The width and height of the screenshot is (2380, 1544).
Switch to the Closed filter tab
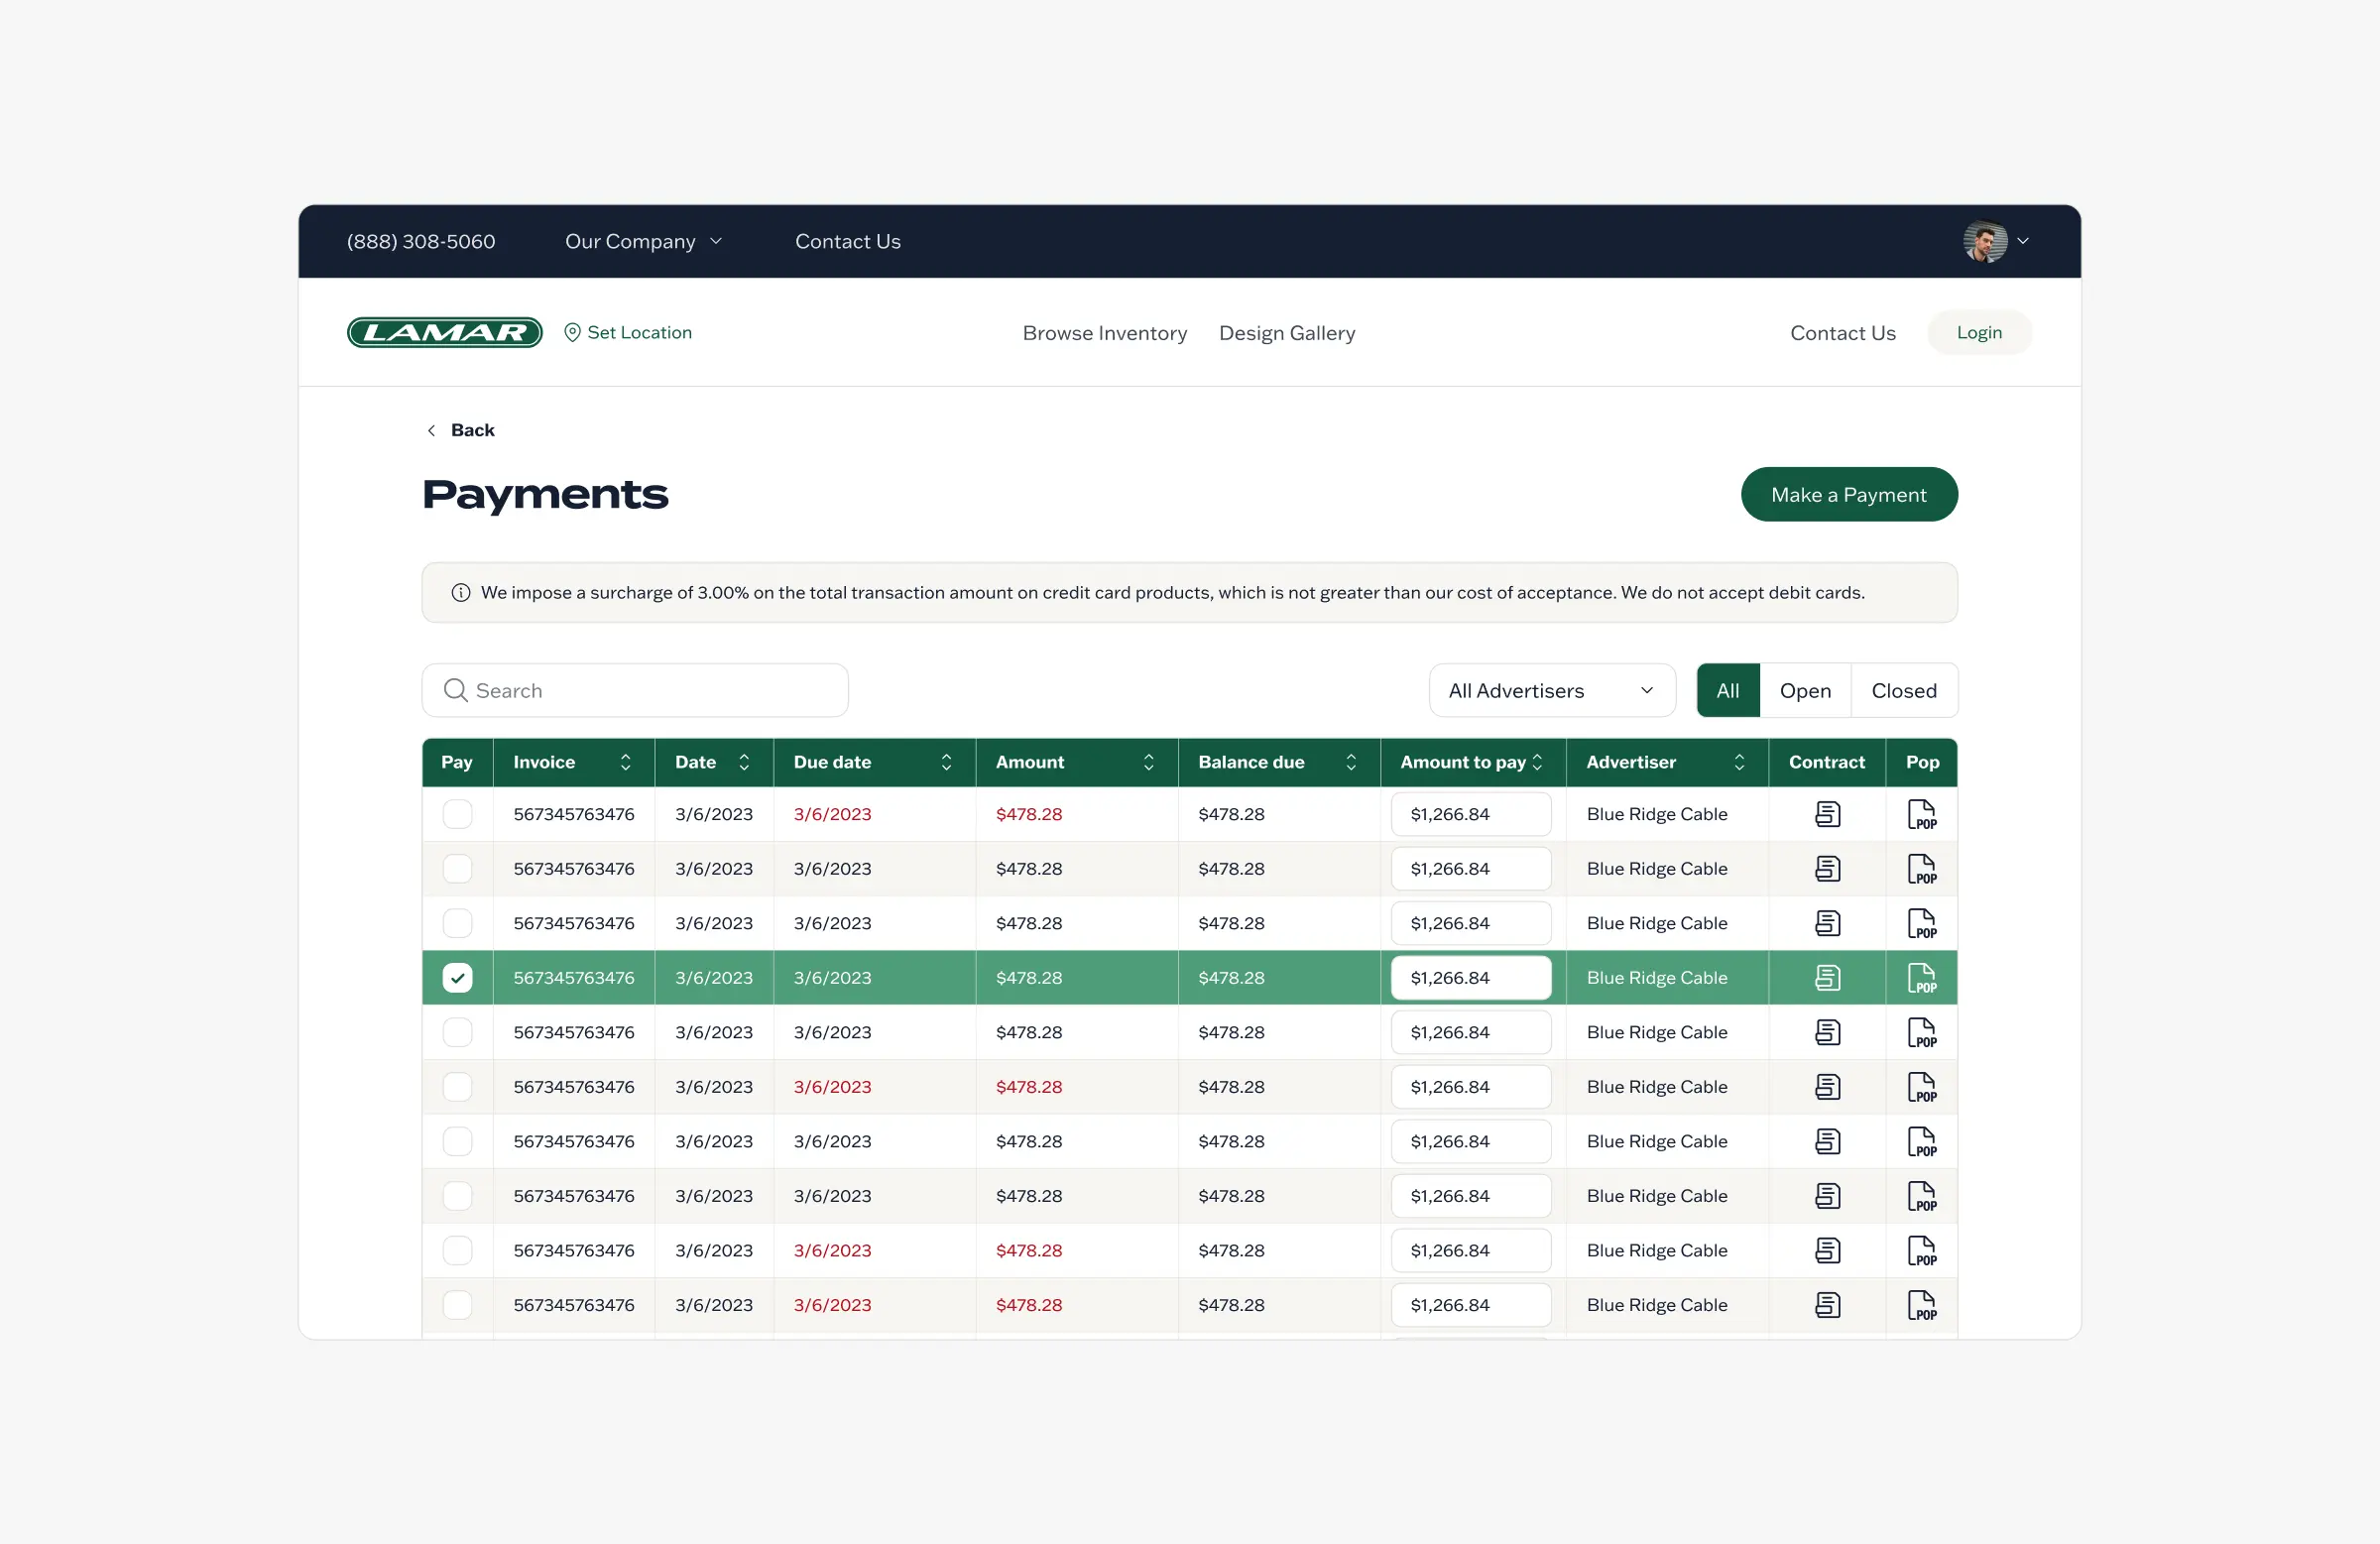pyautogui.click(x=1903, y=691)
